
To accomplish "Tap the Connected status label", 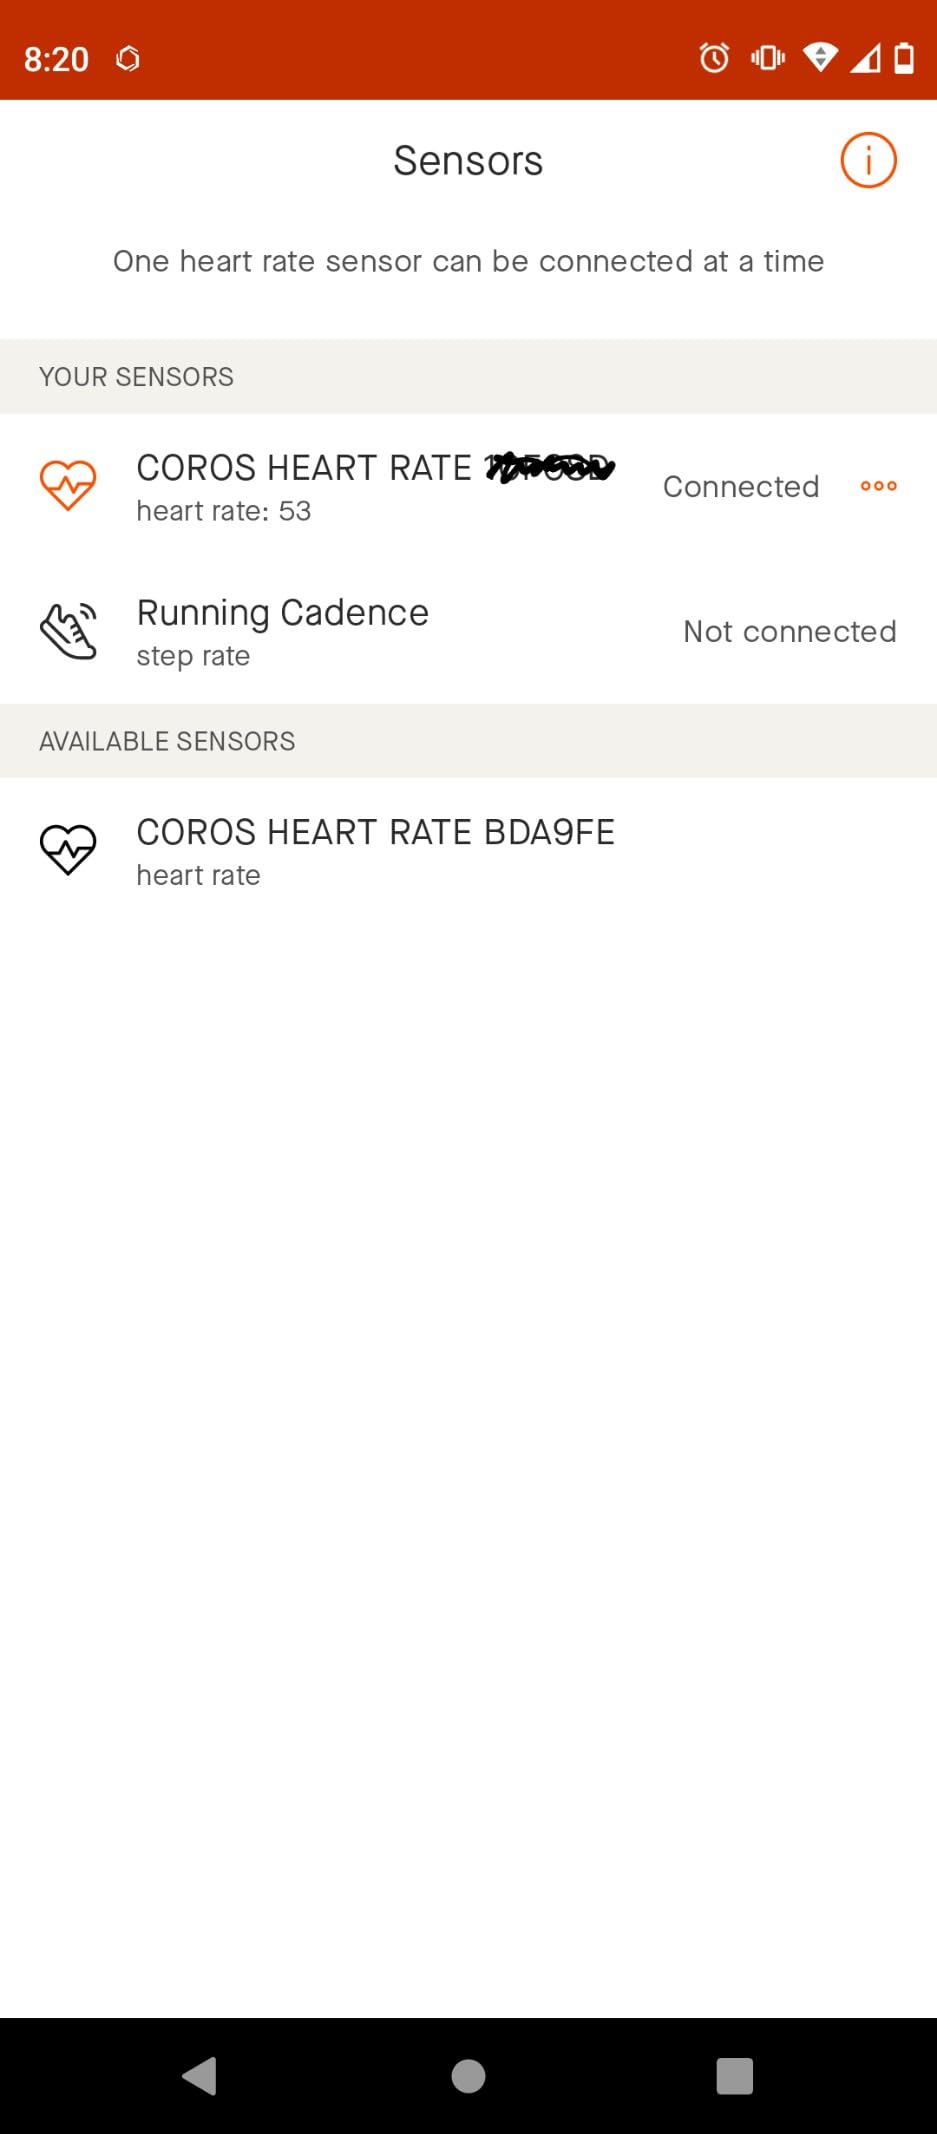I will [x=741, y=486].
